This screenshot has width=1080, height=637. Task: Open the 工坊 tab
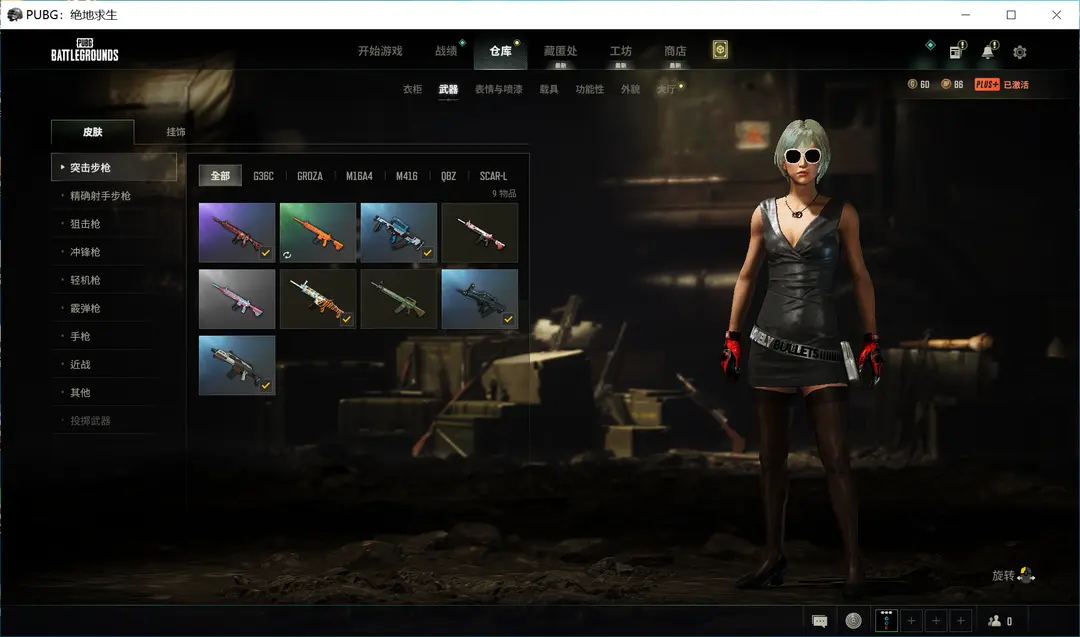coord(621,50)
